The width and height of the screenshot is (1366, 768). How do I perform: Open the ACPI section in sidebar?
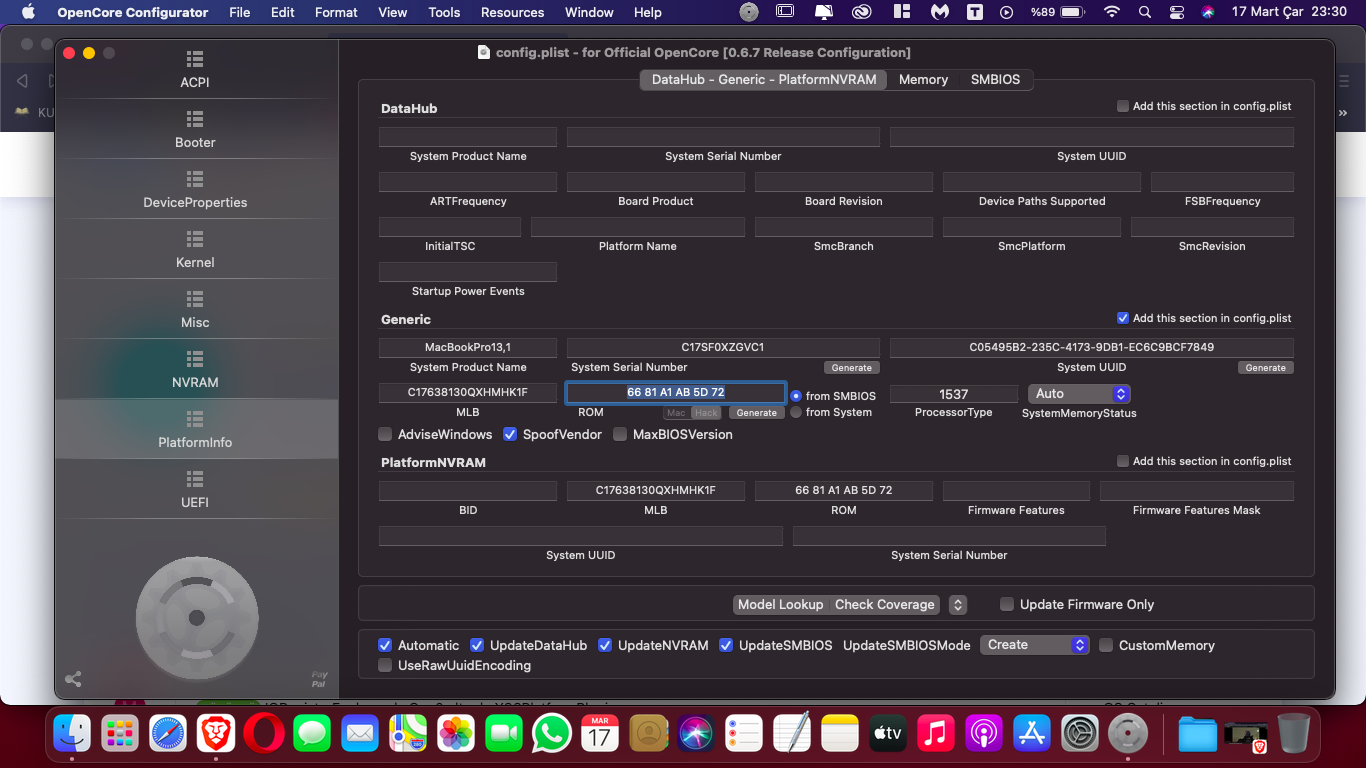(195, 70)
